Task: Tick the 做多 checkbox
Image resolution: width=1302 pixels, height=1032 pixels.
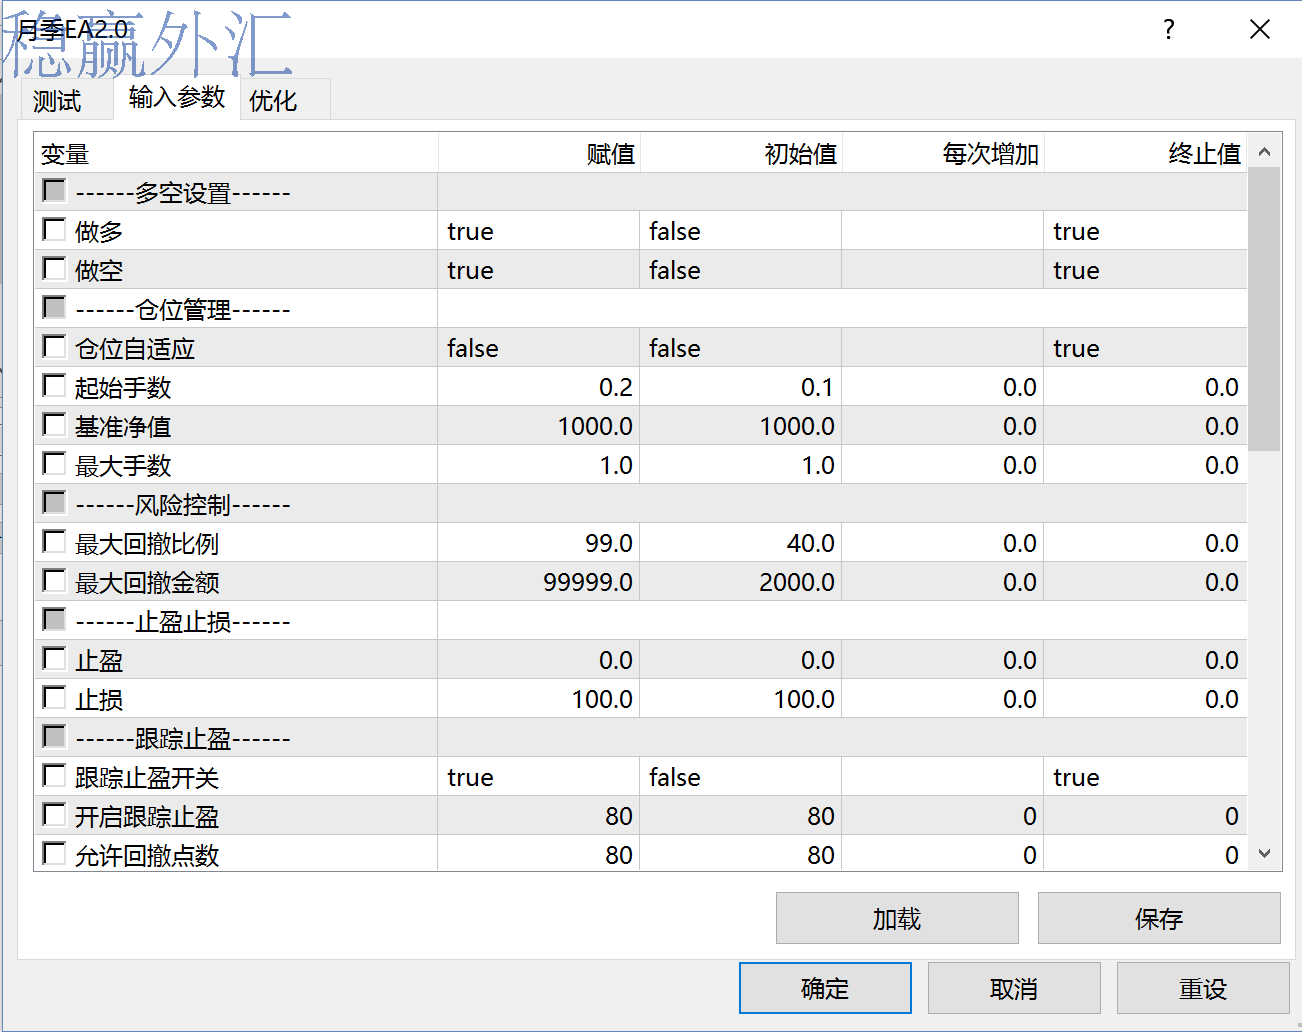Action: point(54,230)
